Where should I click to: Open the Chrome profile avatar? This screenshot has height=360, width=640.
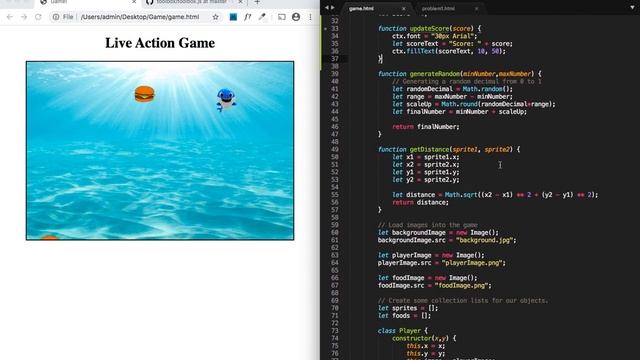click(296, 17)
